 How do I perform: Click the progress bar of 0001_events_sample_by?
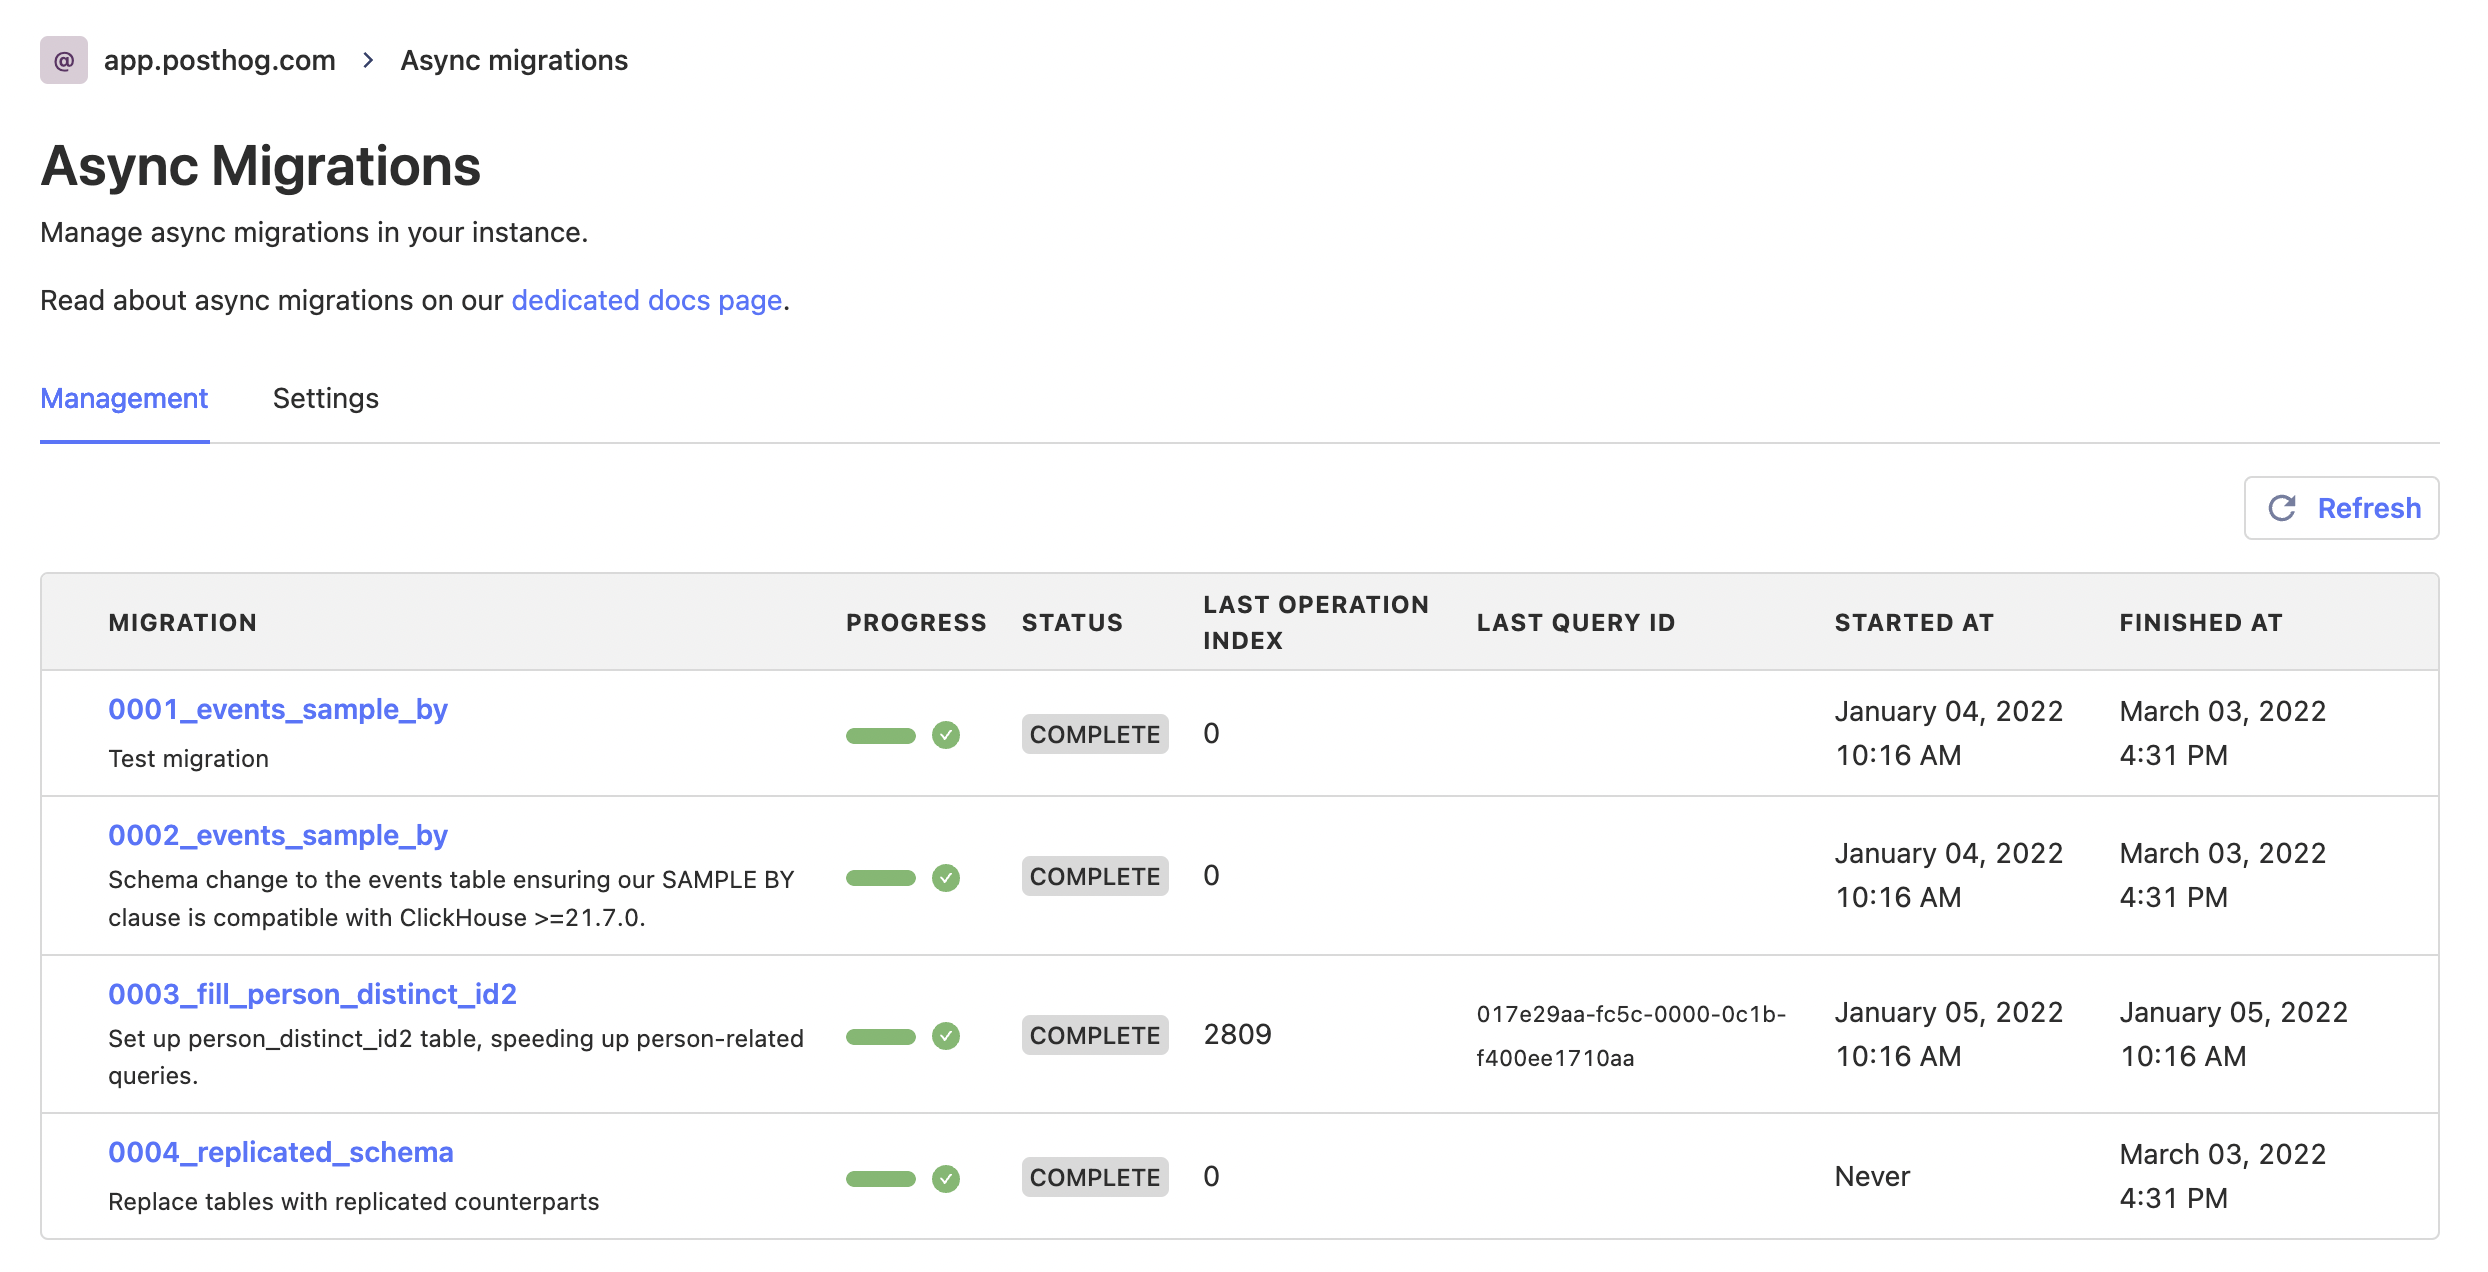(879, 734)
